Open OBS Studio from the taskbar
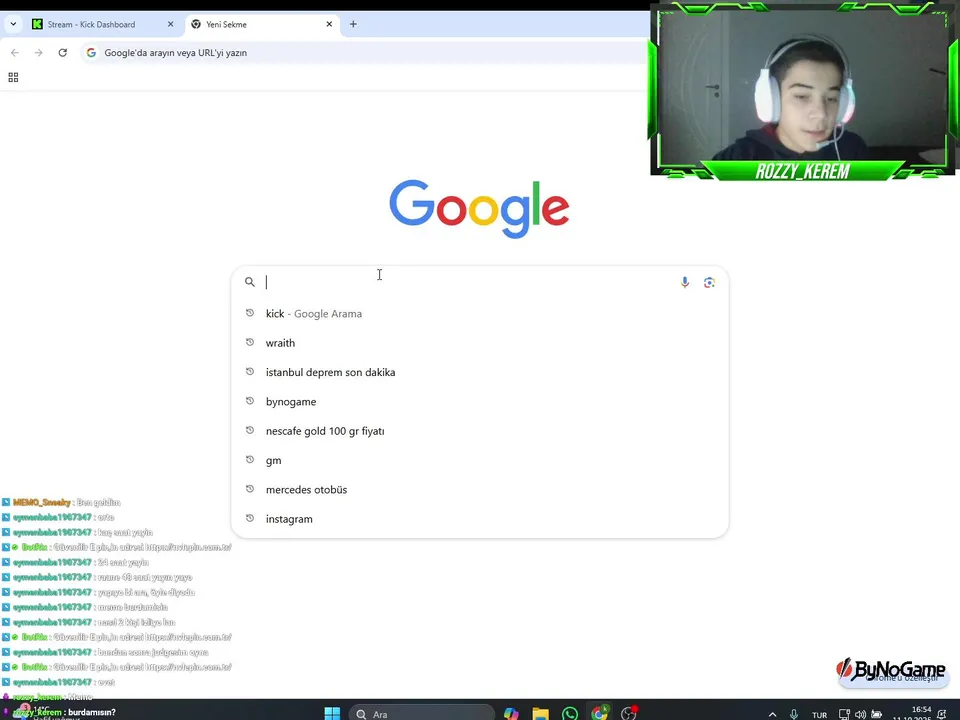The image size is (960, 720). (x=629, y=713)
